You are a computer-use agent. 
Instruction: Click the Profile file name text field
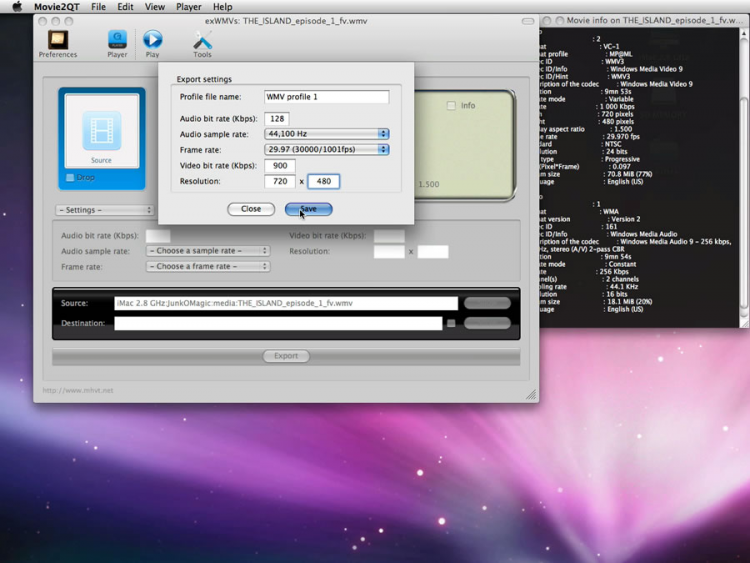[x=326, y=97]
